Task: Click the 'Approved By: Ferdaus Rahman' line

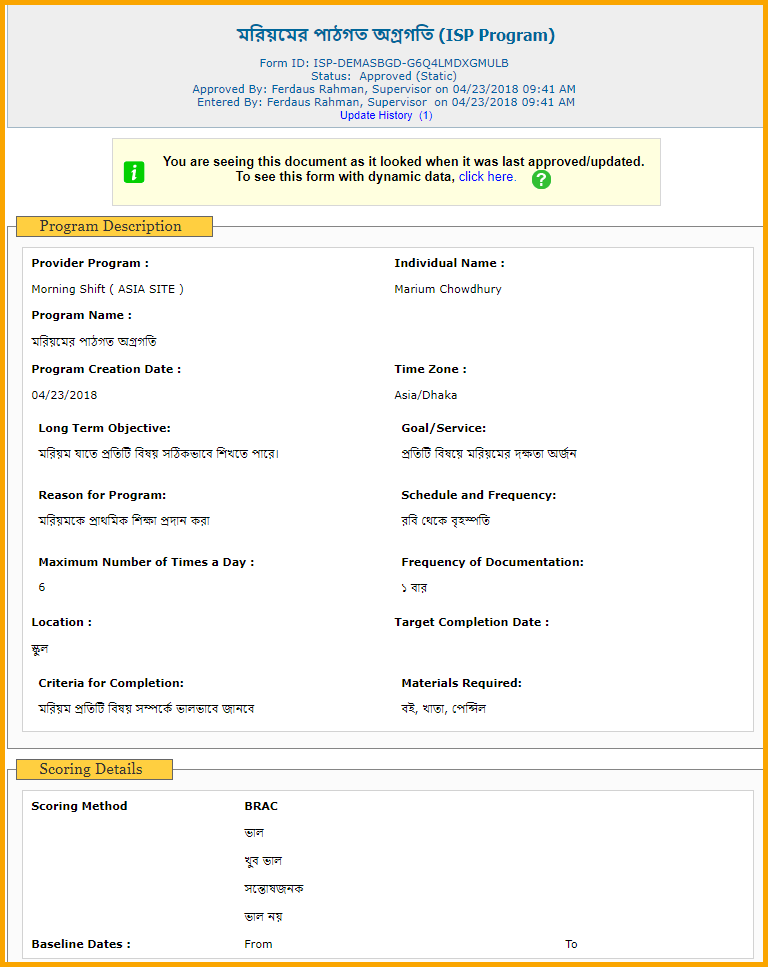Action: click(384, 89)
